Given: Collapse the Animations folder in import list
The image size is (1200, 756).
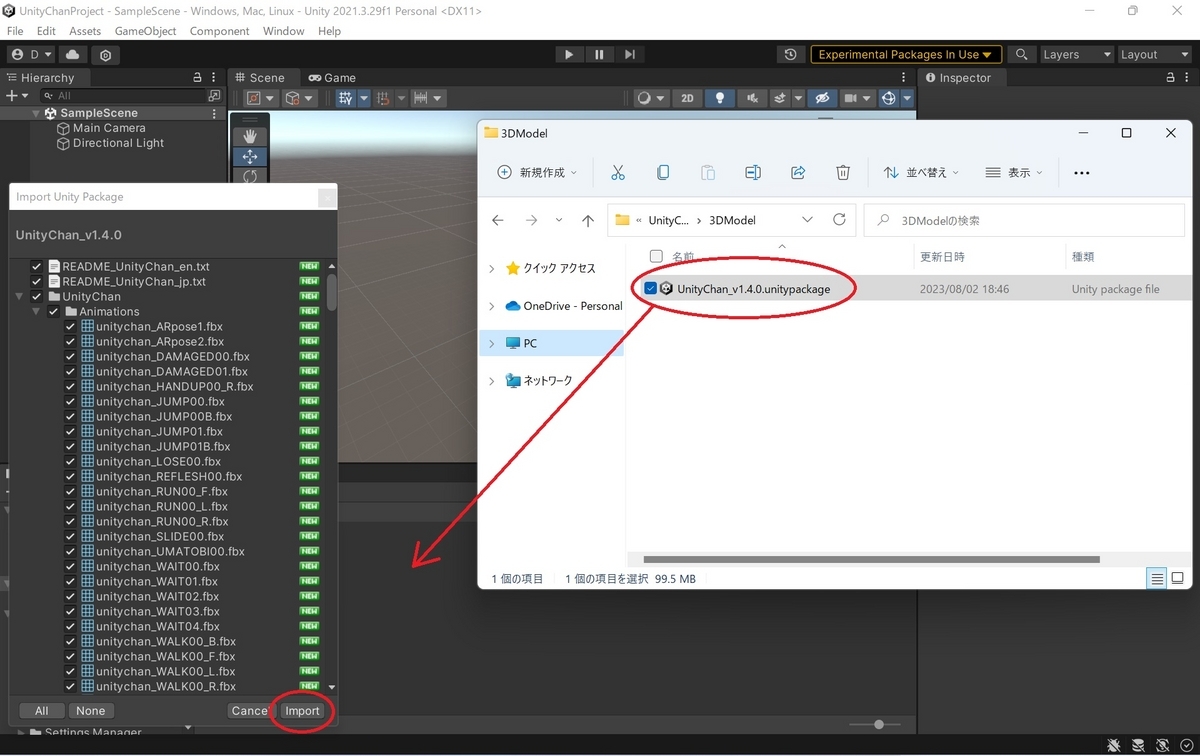Looking at the screenshot, I should point(36,312).
